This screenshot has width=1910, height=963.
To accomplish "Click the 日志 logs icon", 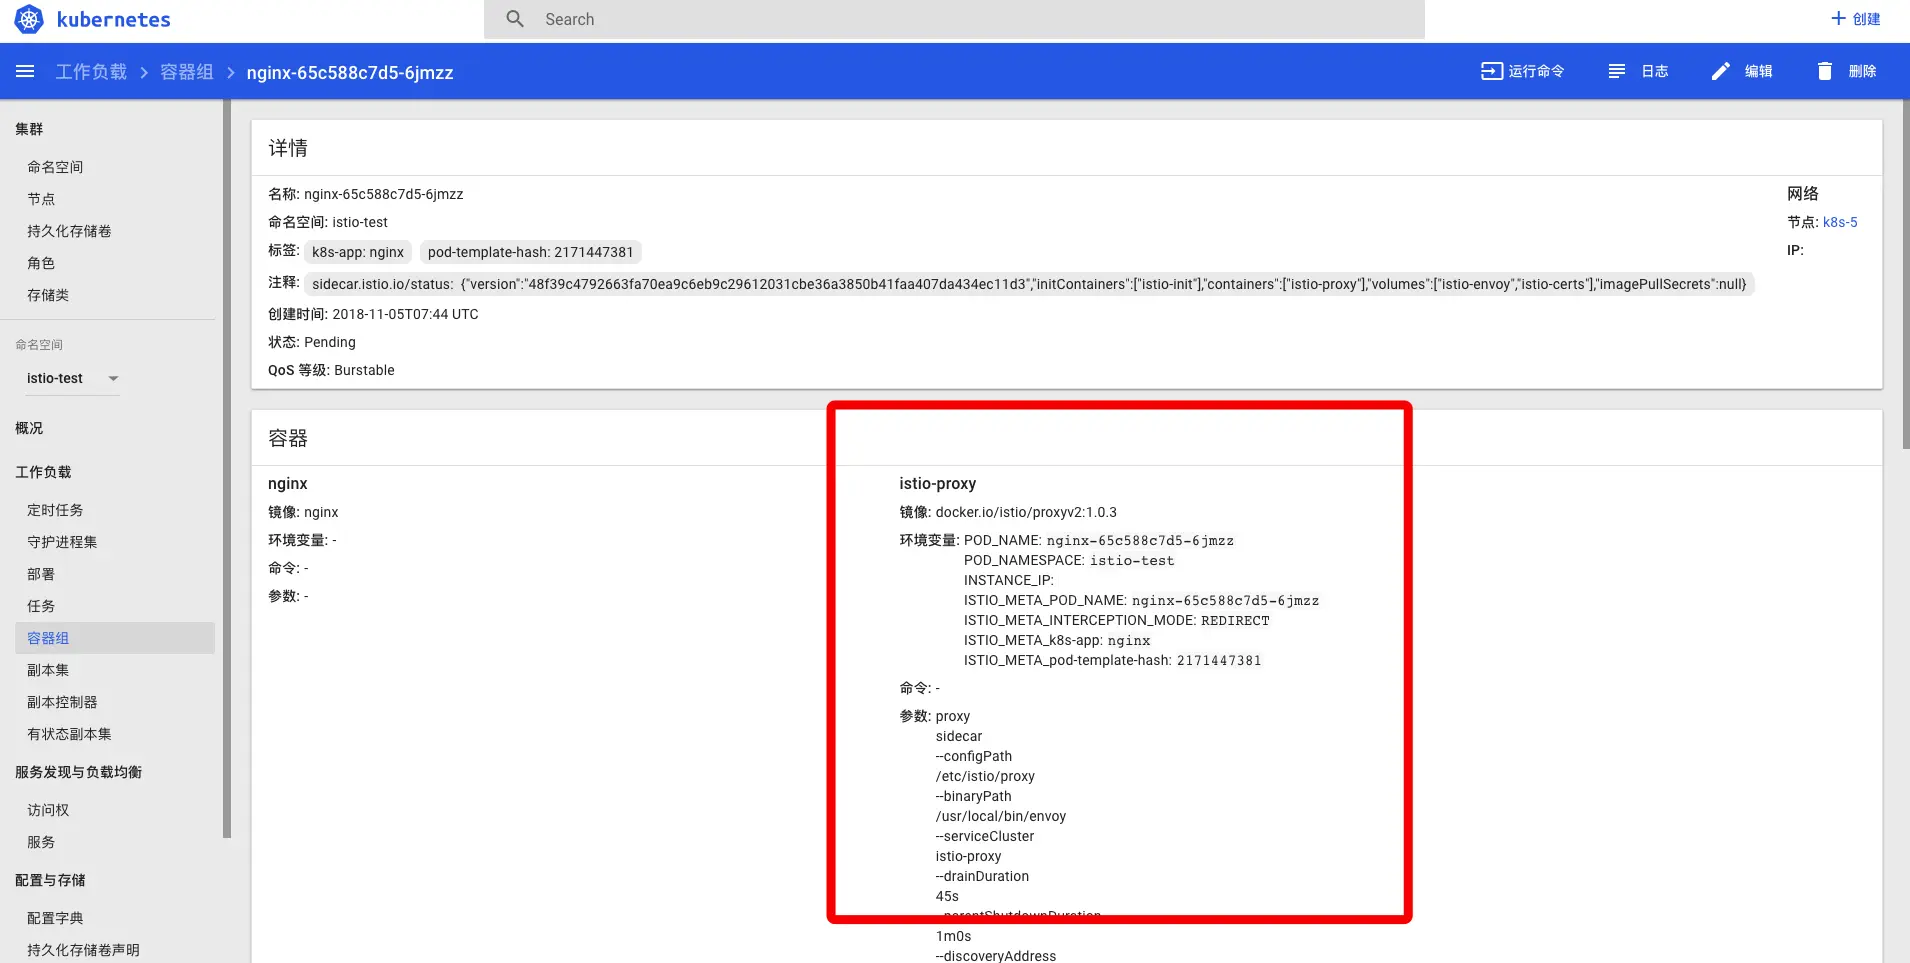I will [x=1617, y=71].
